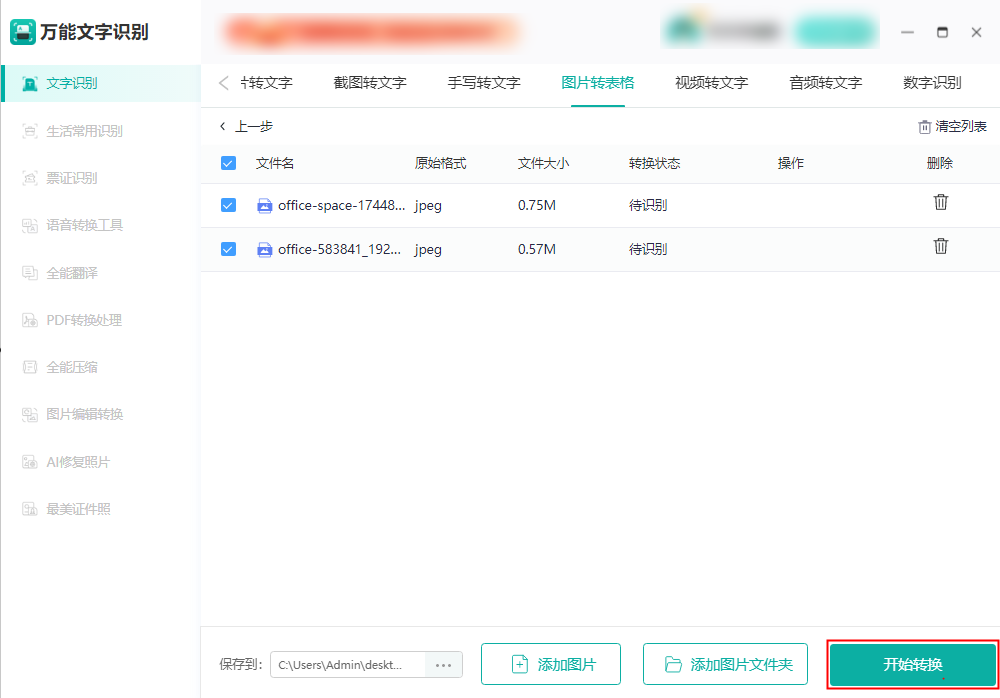Click the image icon of office-583841_192 file

point(265,249)
